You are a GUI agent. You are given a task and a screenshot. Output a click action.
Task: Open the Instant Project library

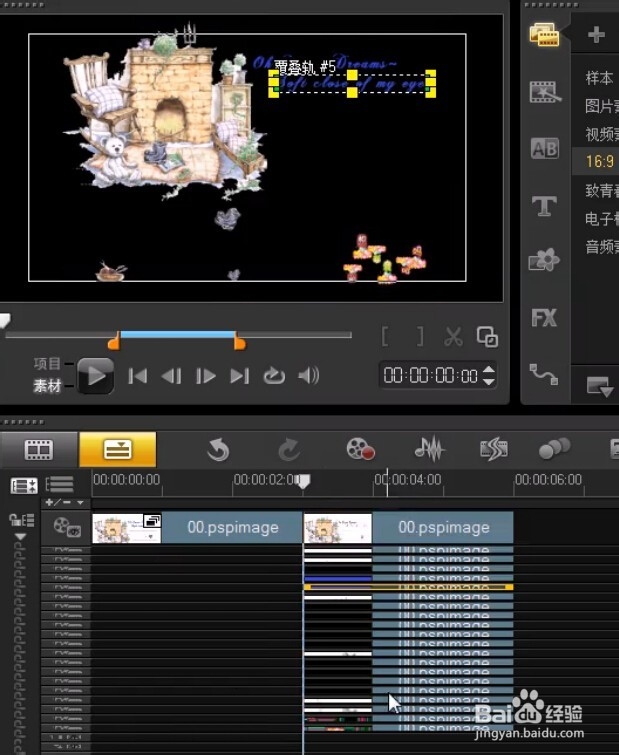(545, 92)
